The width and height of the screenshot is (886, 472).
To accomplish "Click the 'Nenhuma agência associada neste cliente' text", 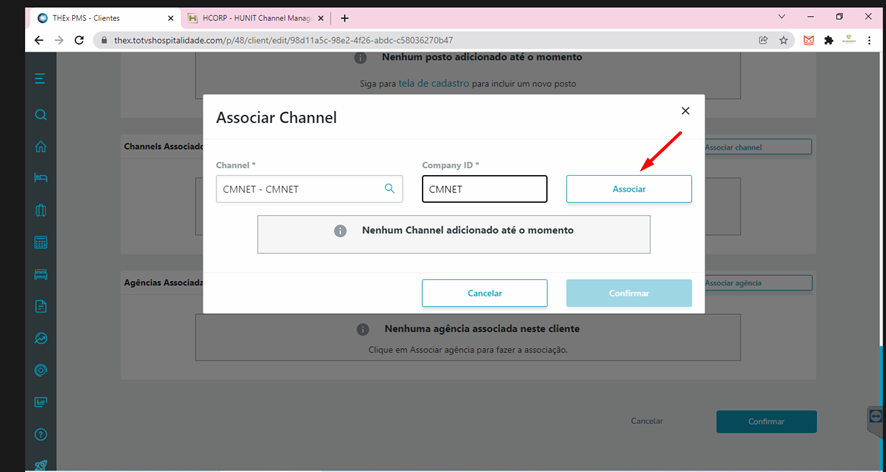I will (x=482, y=328).
